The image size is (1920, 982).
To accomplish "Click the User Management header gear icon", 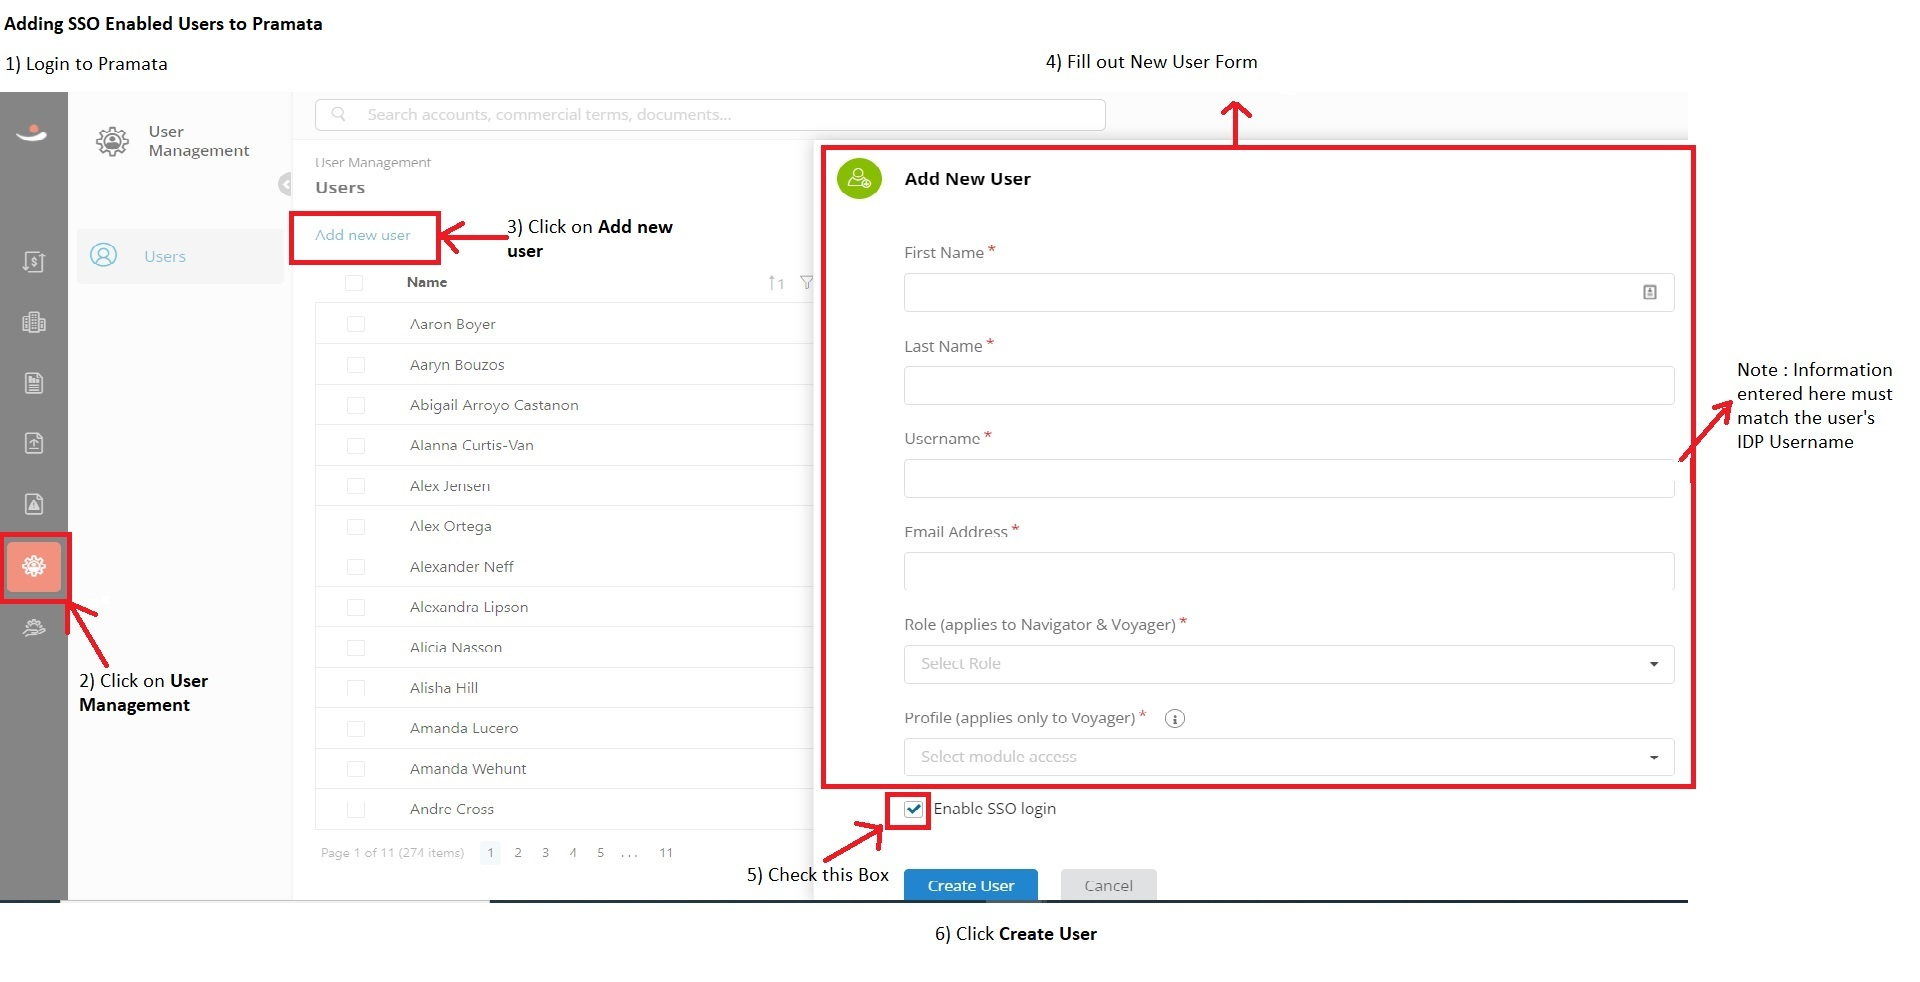I will [x=112, y=141].
